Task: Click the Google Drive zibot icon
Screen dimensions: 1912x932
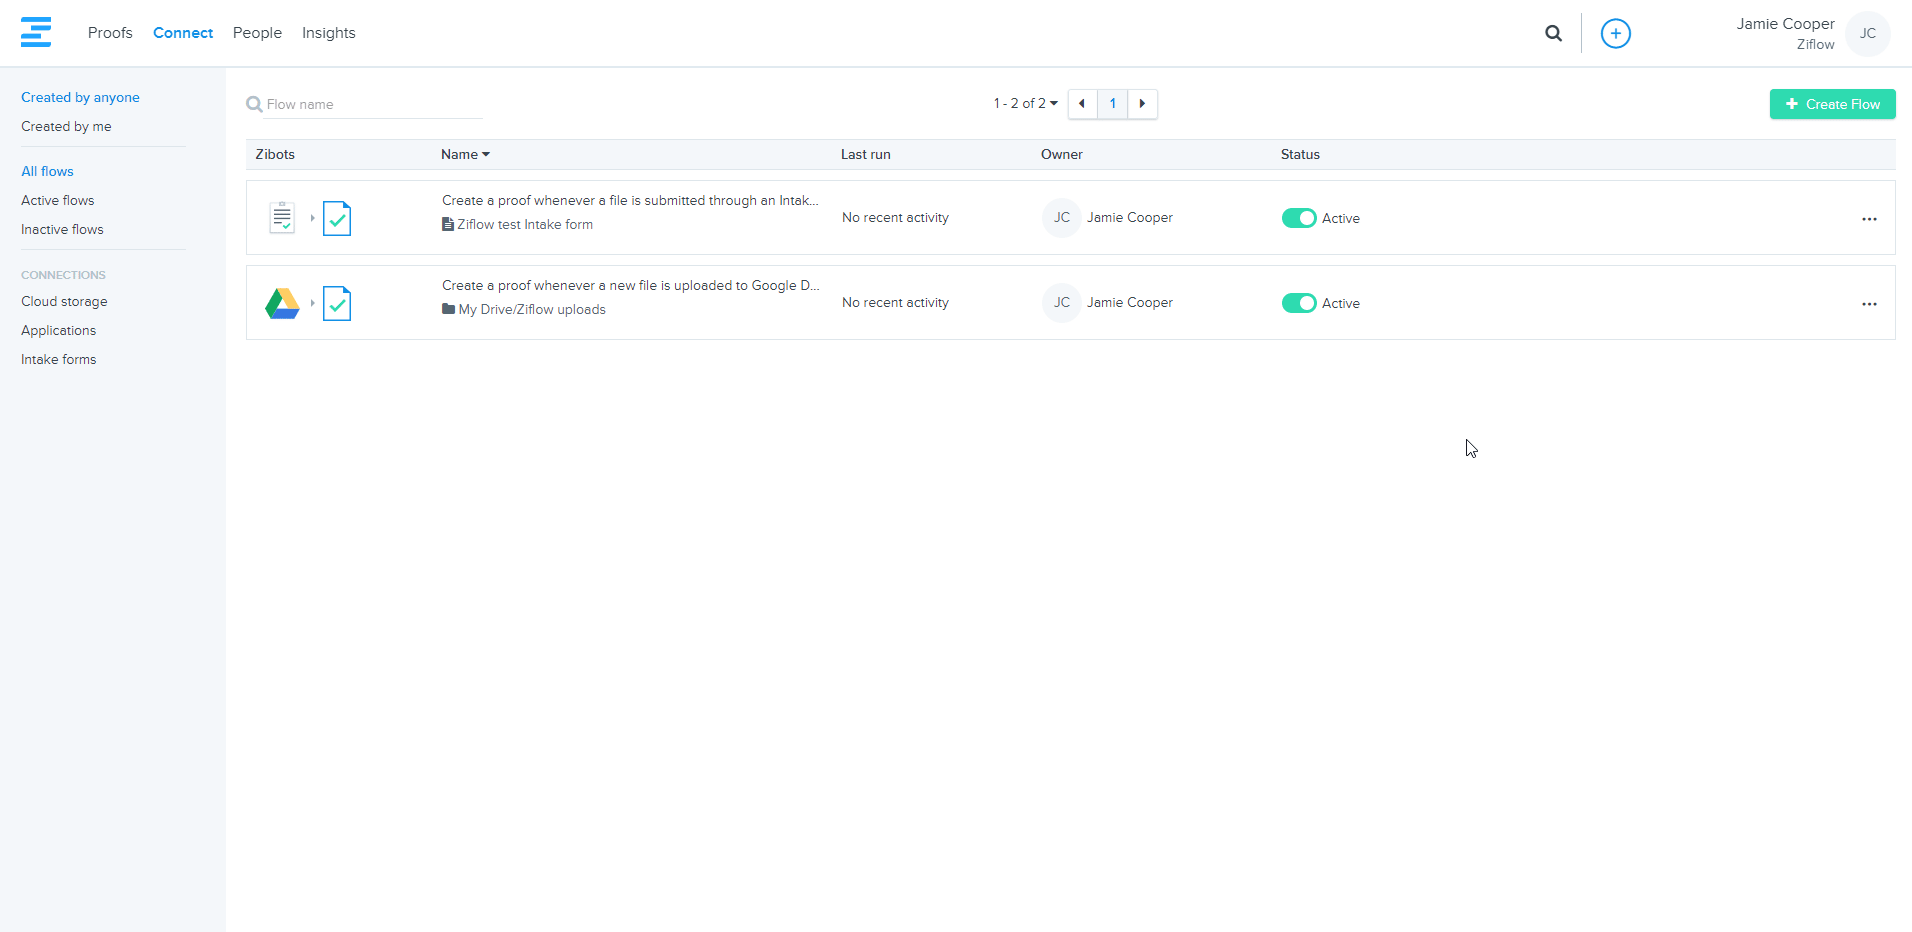Action: click(282, 303)
